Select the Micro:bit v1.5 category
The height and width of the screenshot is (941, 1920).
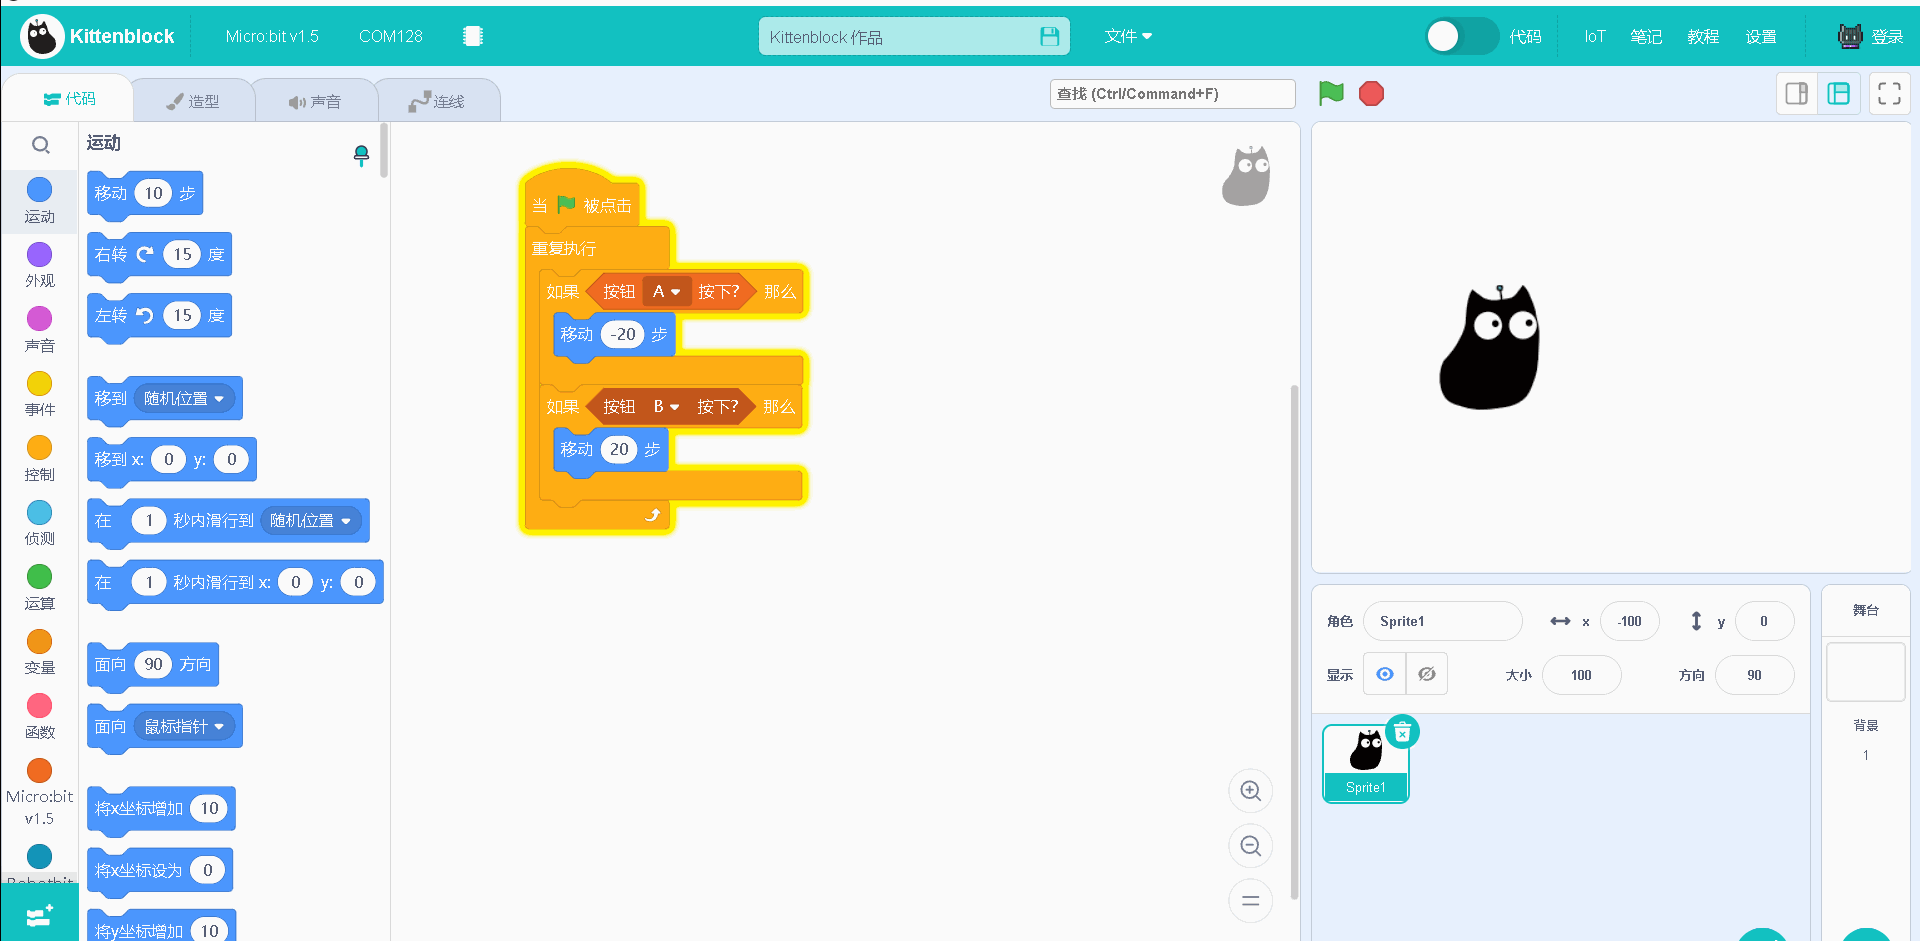(39, 792)
